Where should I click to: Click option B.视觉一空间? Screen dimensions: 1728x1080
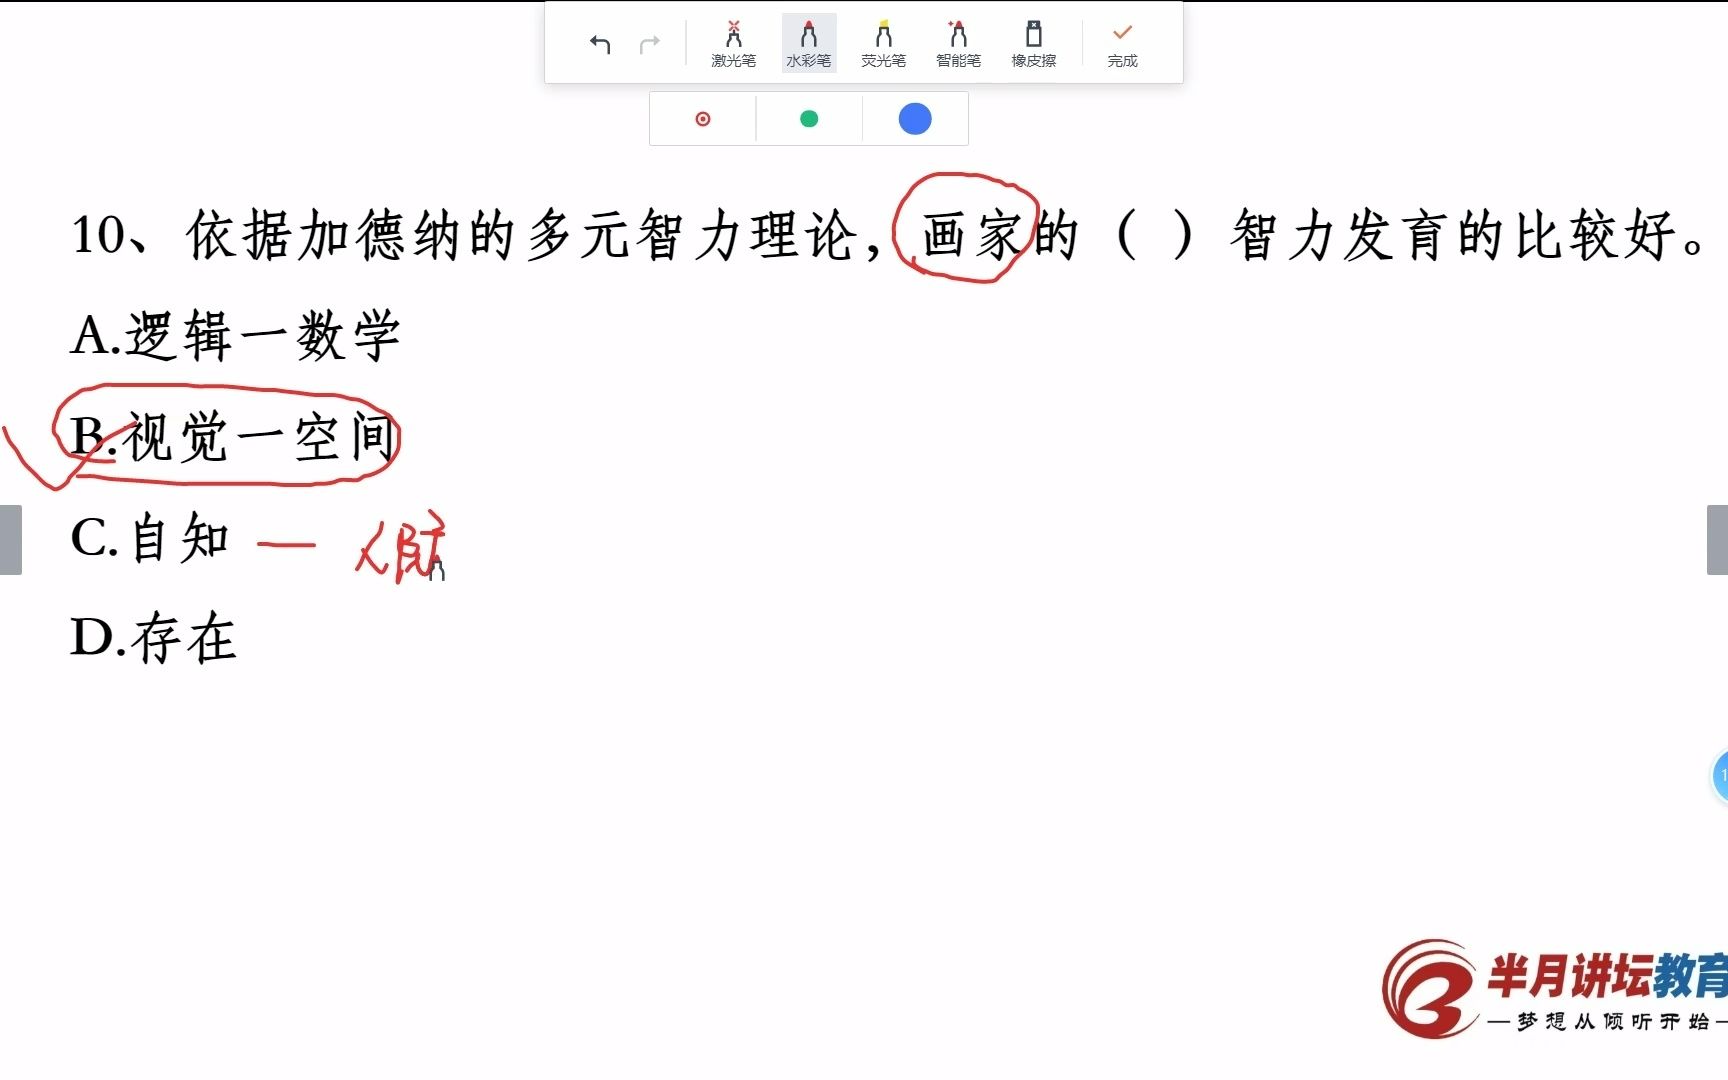234,437
